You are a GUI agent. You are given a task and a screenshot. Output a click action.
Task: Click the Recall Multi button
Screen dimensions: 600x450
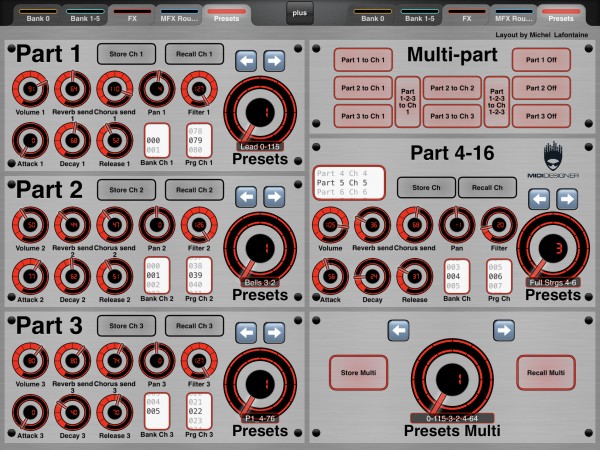click(546, 373)
